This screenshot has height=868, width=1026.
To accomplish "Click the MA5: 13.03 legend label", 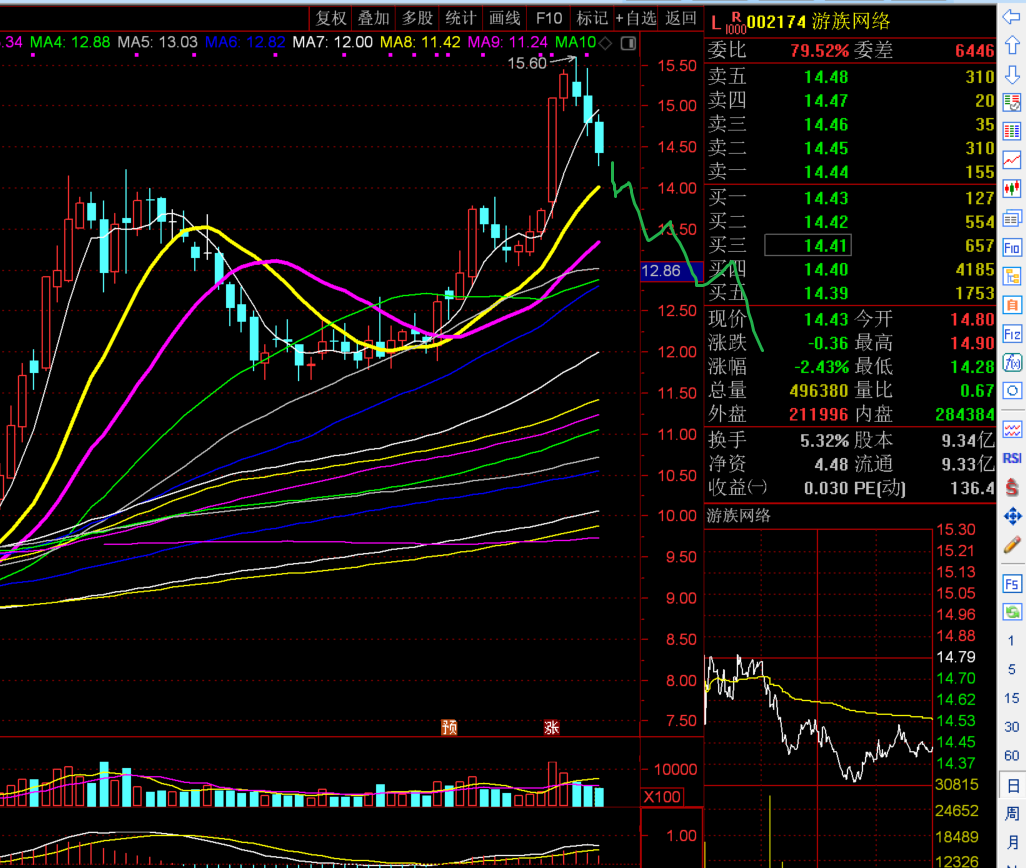I will [x=158, y=43].
